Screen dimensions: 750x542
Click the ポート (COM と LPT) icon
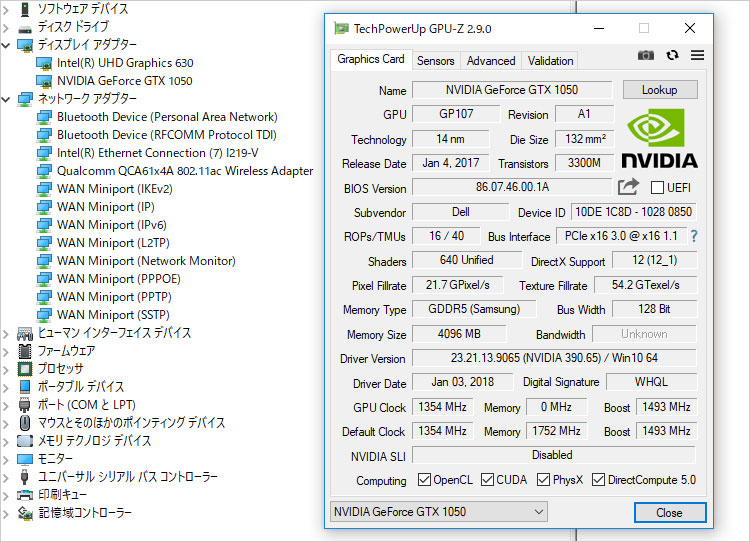point(25,405)
